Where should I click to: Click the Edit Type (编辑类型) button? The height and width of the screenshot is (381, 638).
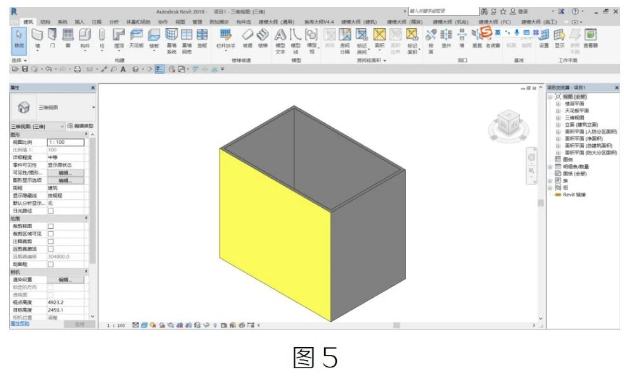coord(81,126)
